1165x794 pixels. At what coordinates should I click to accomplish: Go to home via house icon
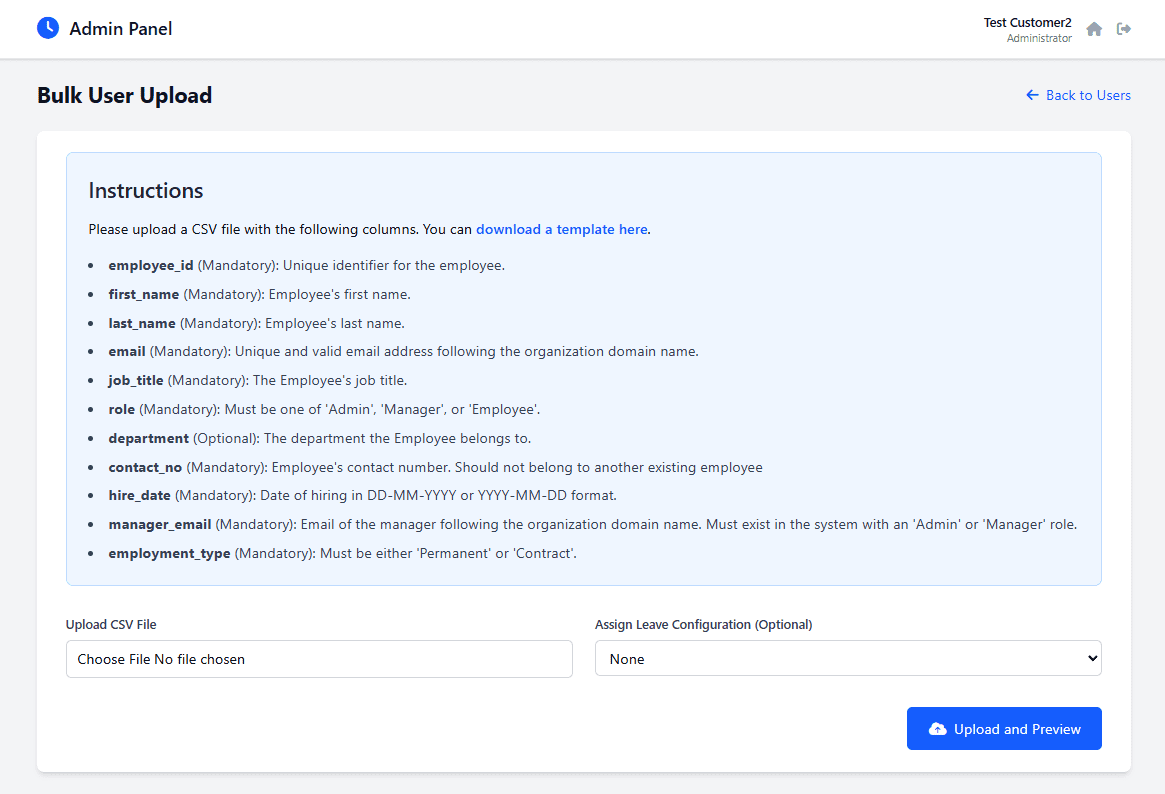1094,29
